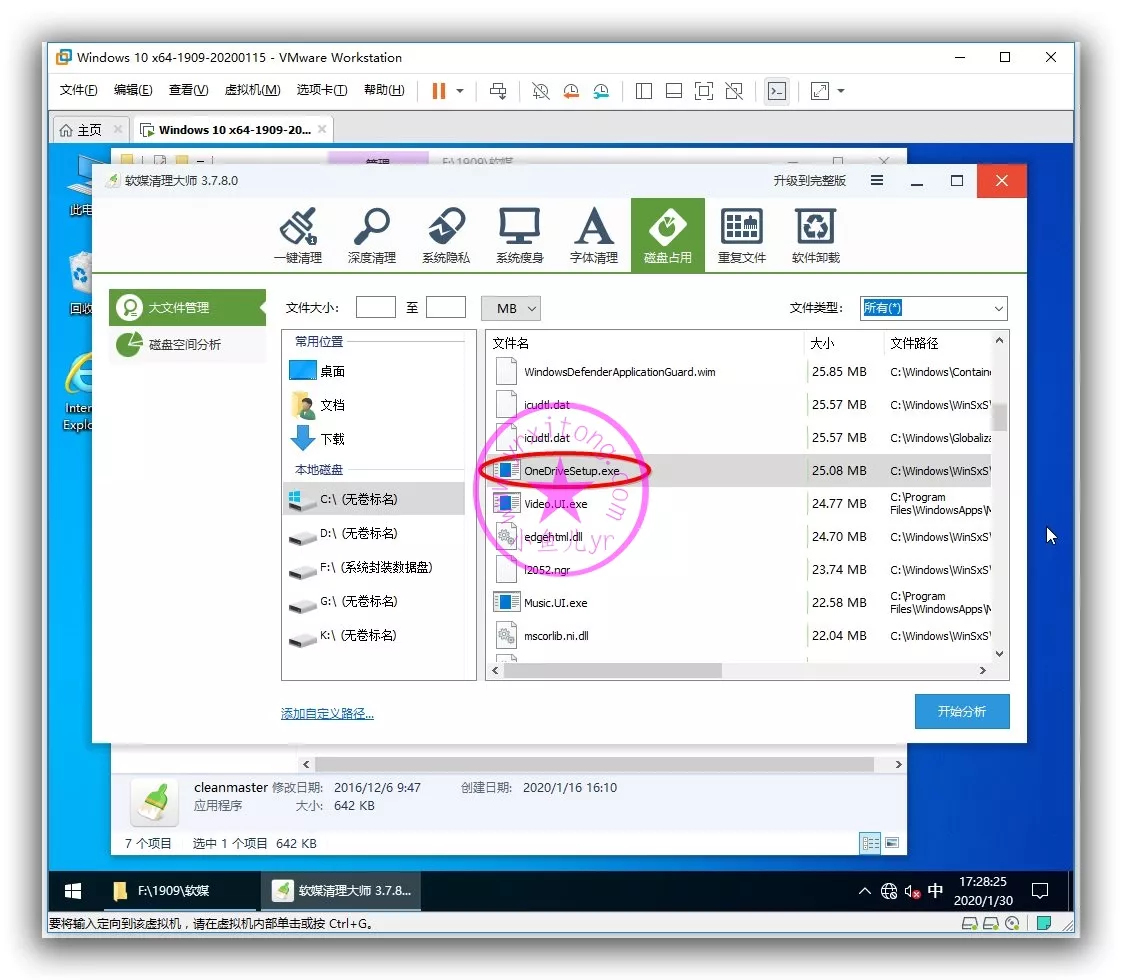Open 重复文件 duplicate files tool
This screenshot has width=1122, height=980.
tap(741, 236)
